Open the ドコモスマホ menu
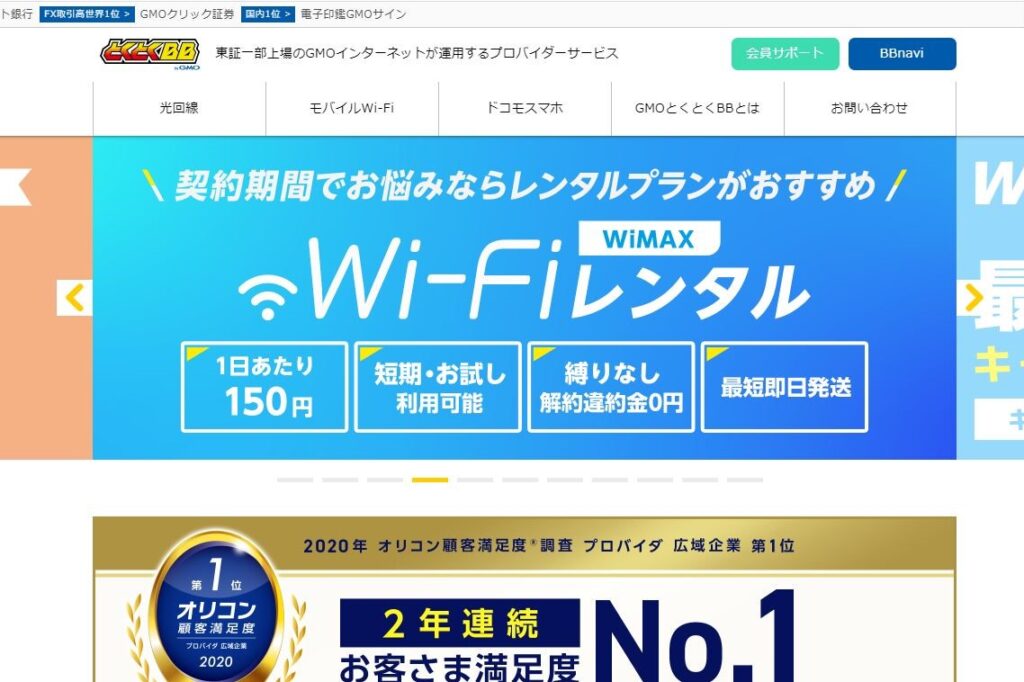The height and width of the screenshot is (682, 1024). pos(525,108)
